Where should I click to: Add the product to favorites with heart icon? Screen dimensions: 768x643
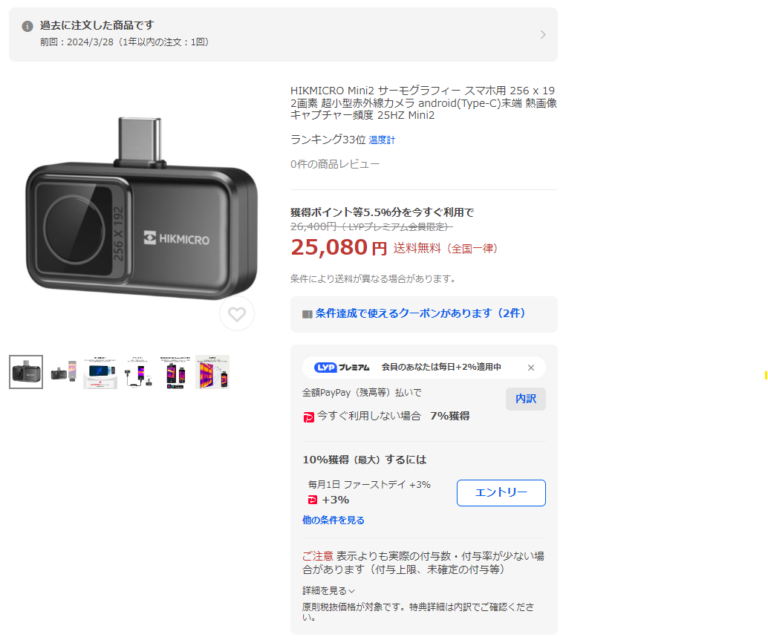tap(237, 314)
